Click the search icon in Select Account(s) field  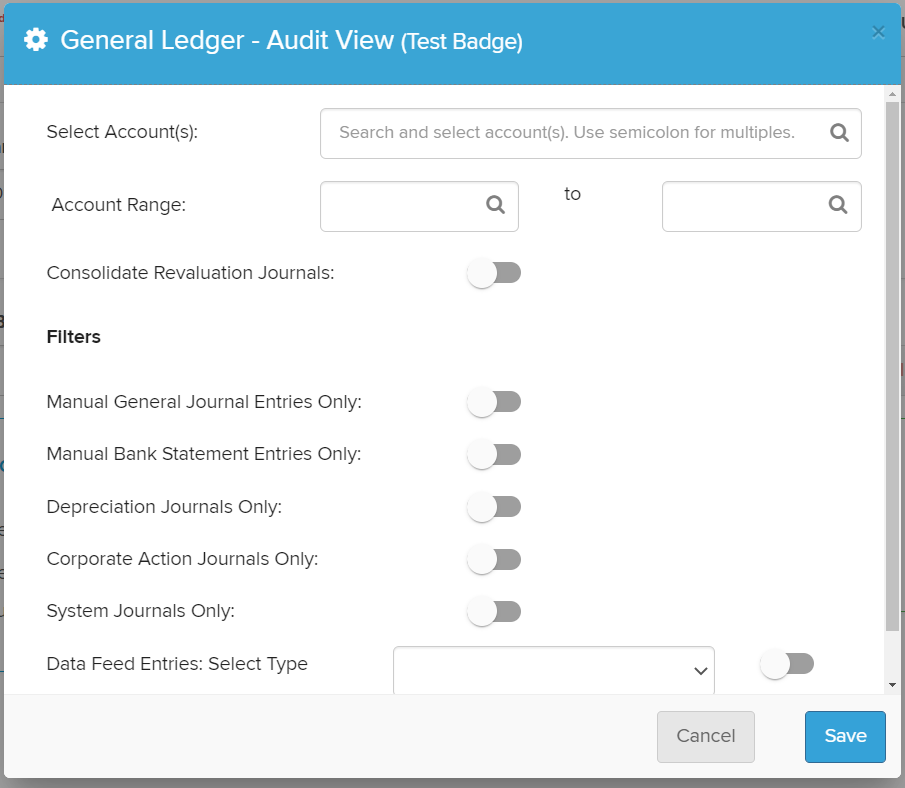coord(839,133)
